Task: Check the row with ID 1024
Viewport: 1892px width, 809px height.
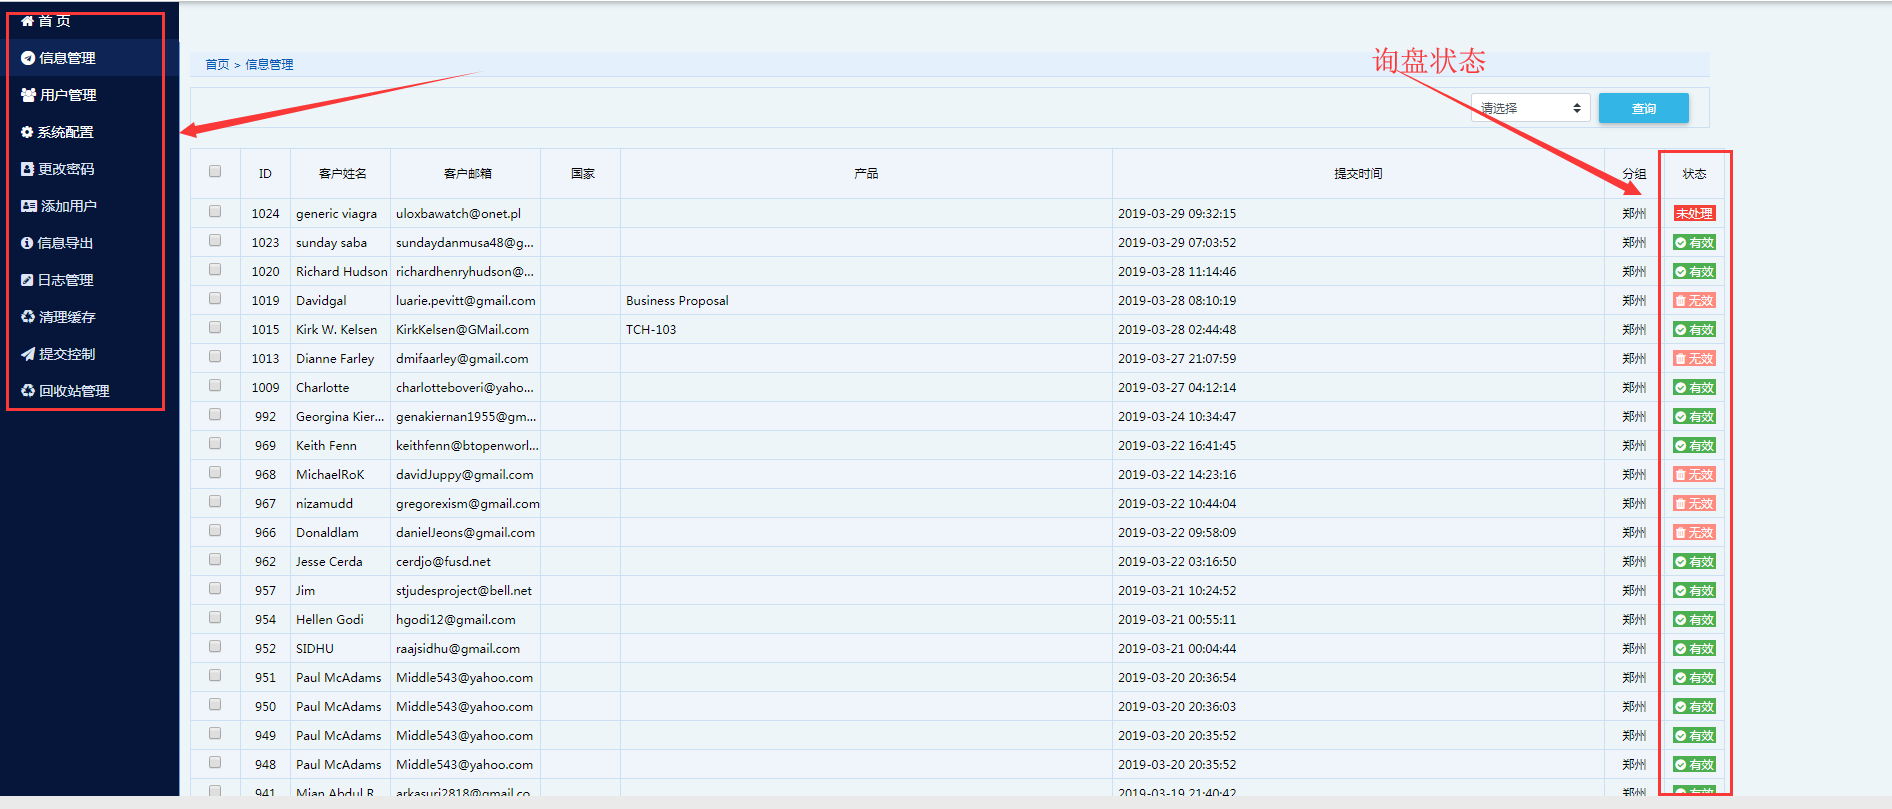Action: coord(215,211)
